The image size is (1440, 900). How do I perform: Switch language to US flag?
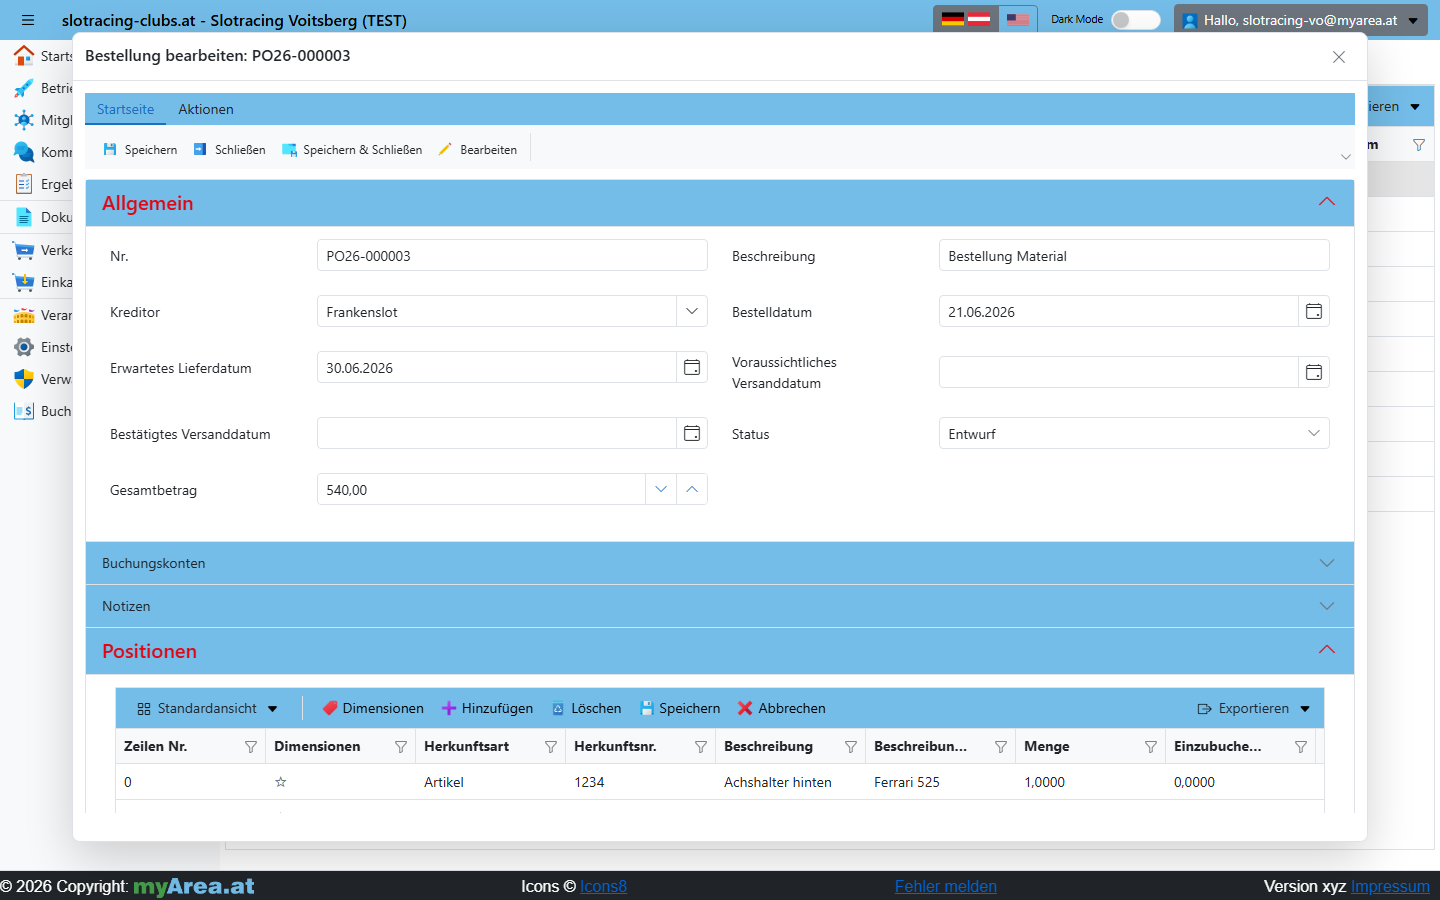[x=1018, y=19]
